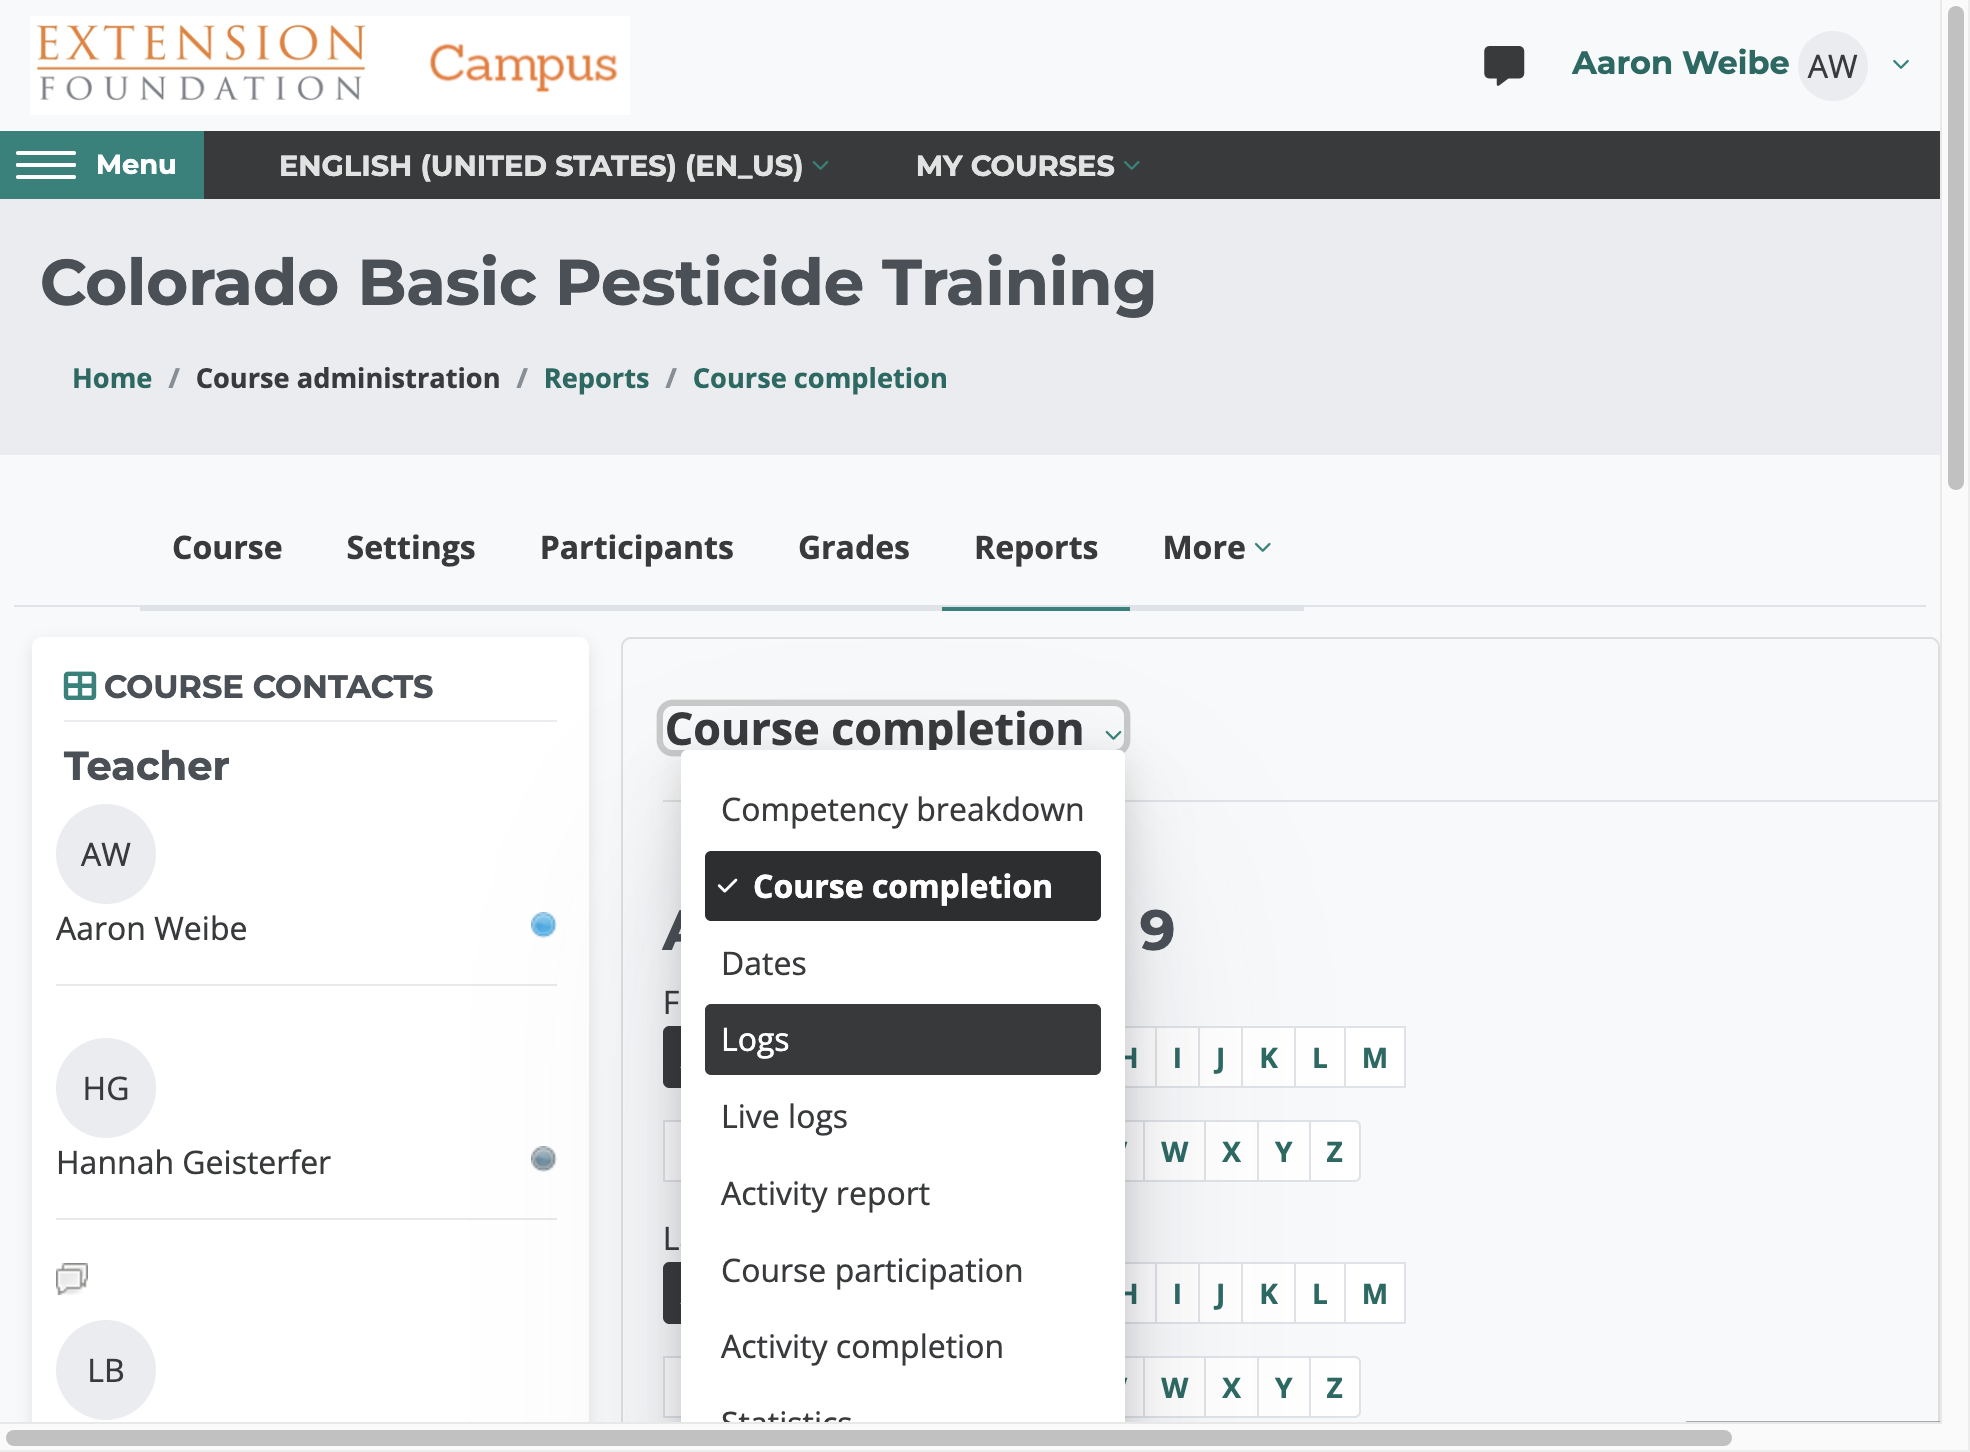Click Aaron Weibe's AW avatar in contacts
The image size is (1970, 1452).
[x=106, y=854]
